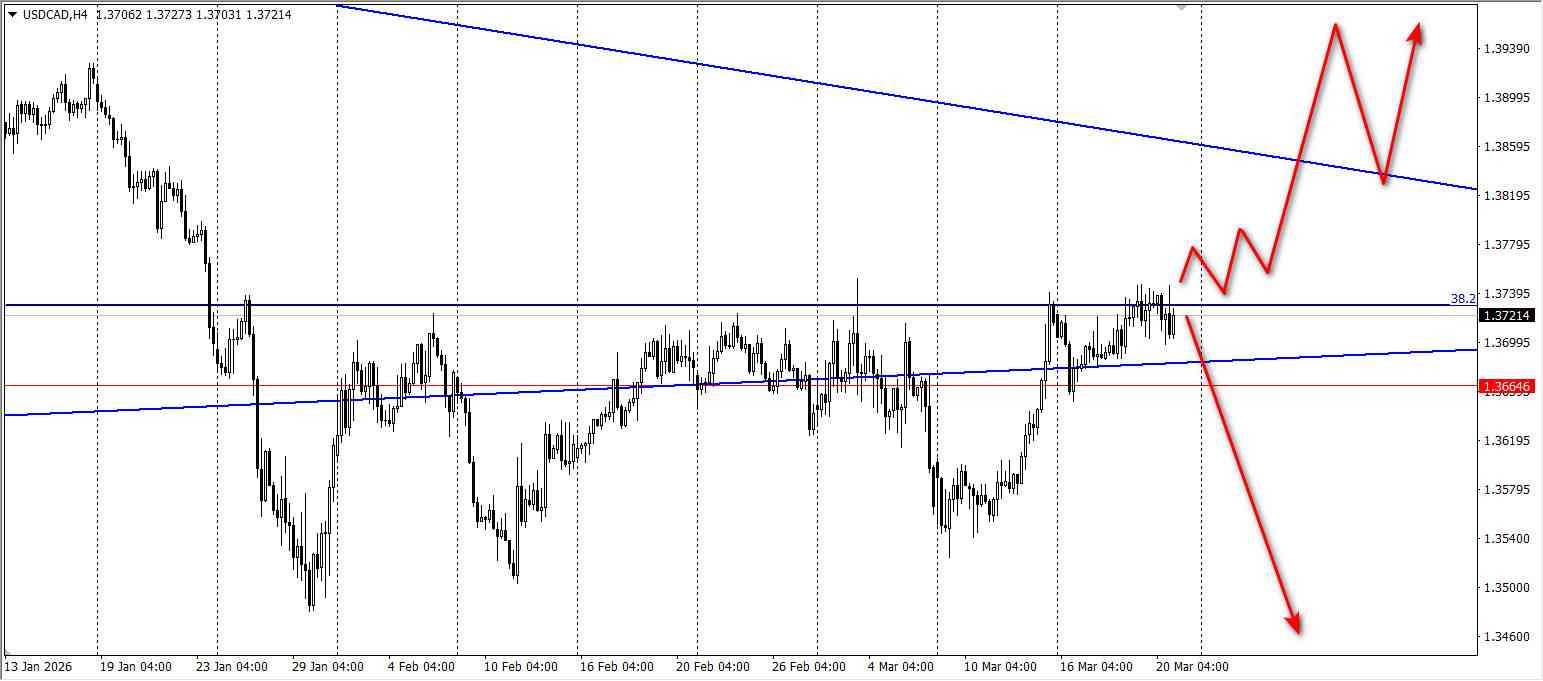
Task: Click the upward red arrowhead at top right
Action: pyautogui.click(x=1415, y=33)
